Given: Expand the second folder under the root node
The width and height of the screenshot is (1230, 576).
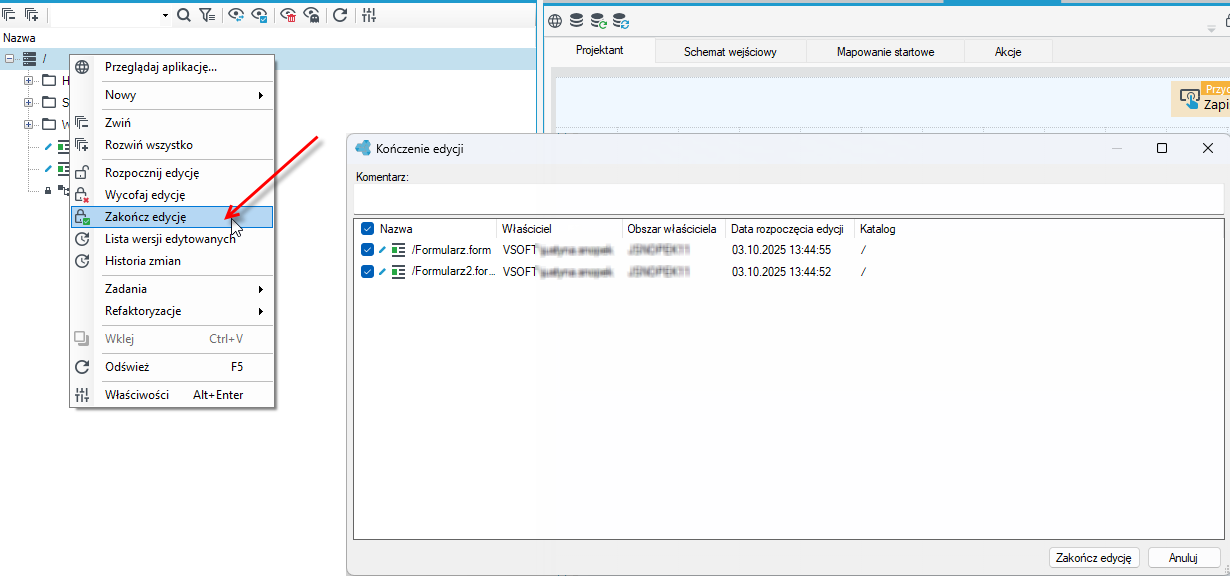Looking at the screenshot, I should click(x=29, y=103).
